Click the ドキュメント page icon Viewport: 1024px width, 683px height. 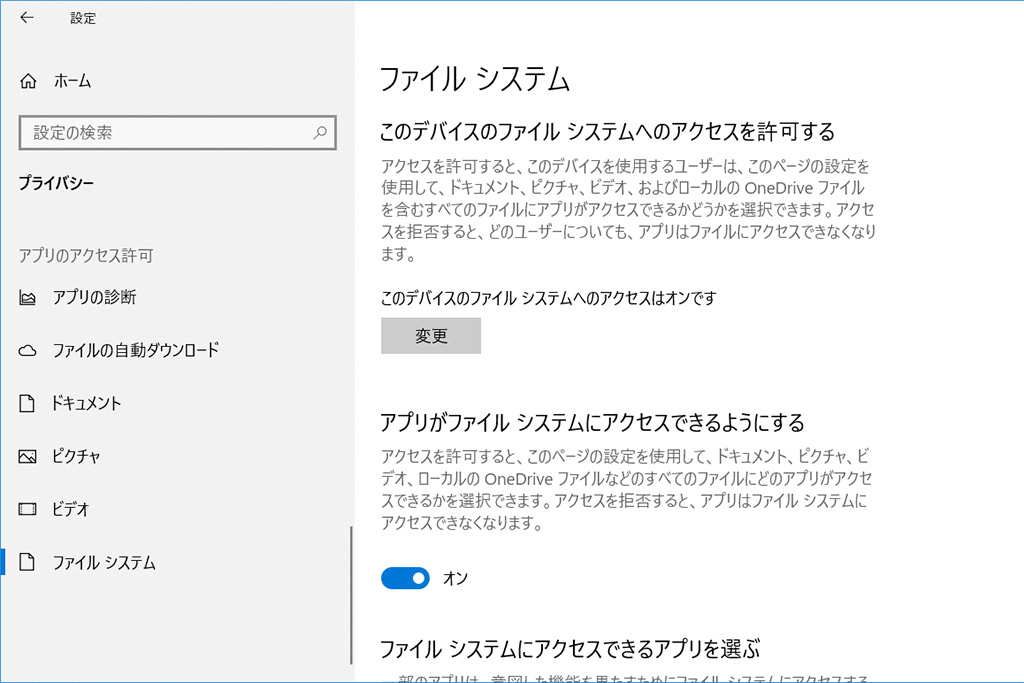pos(28,404)
